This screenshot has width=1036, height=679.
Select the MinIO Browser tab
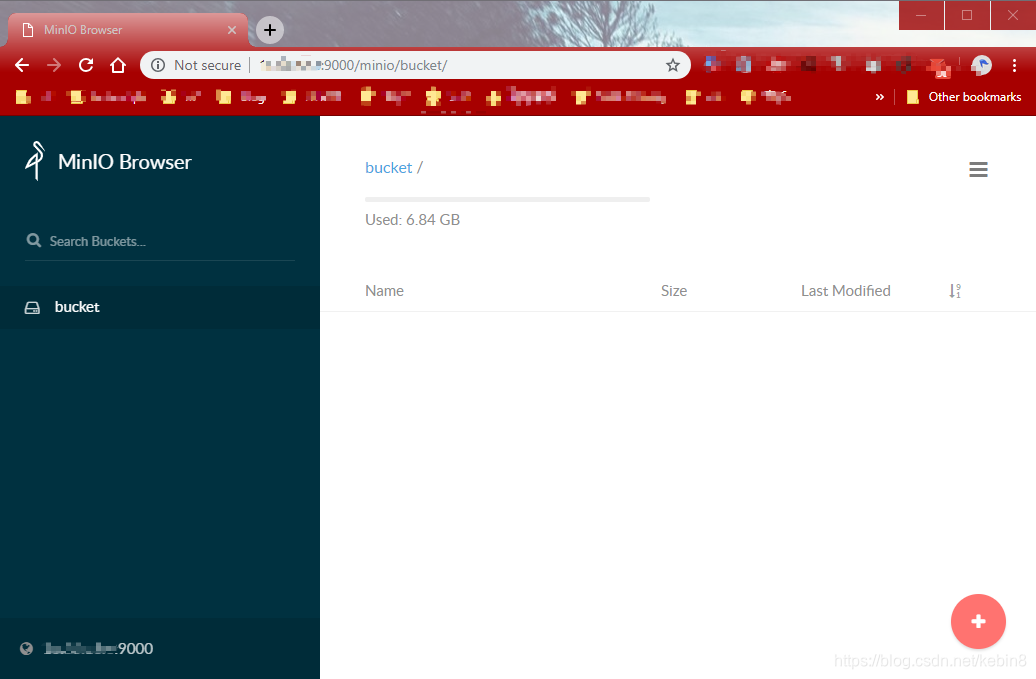pyautogui.click(x=128, y=30)
